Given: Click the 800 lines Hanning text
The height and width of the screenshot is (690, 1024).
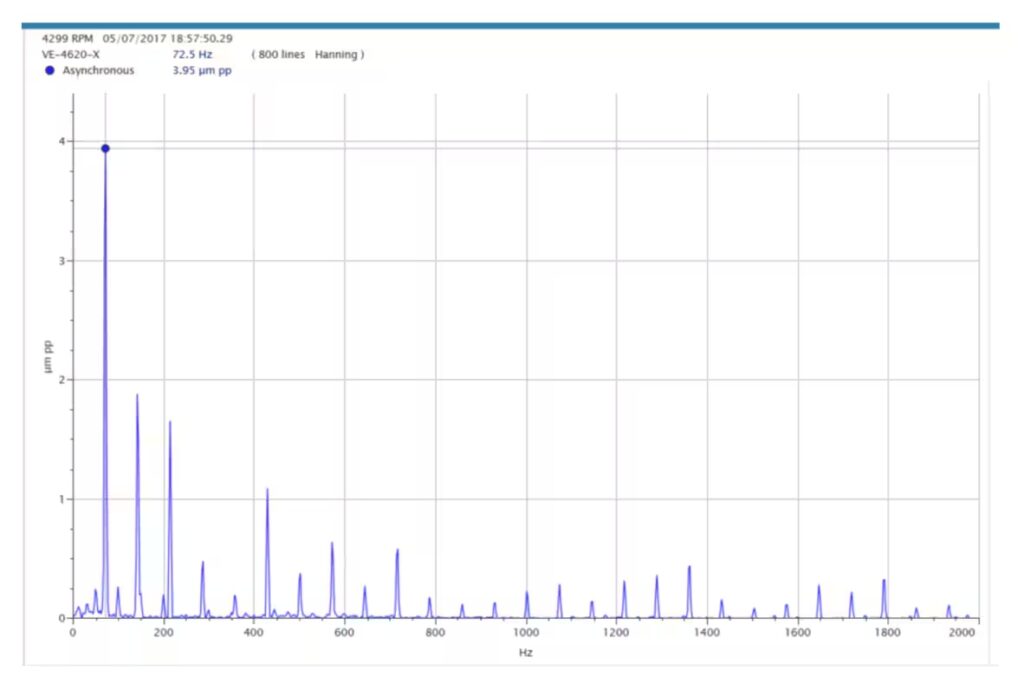Looking at the screenshot, I should tap(307, 54).
